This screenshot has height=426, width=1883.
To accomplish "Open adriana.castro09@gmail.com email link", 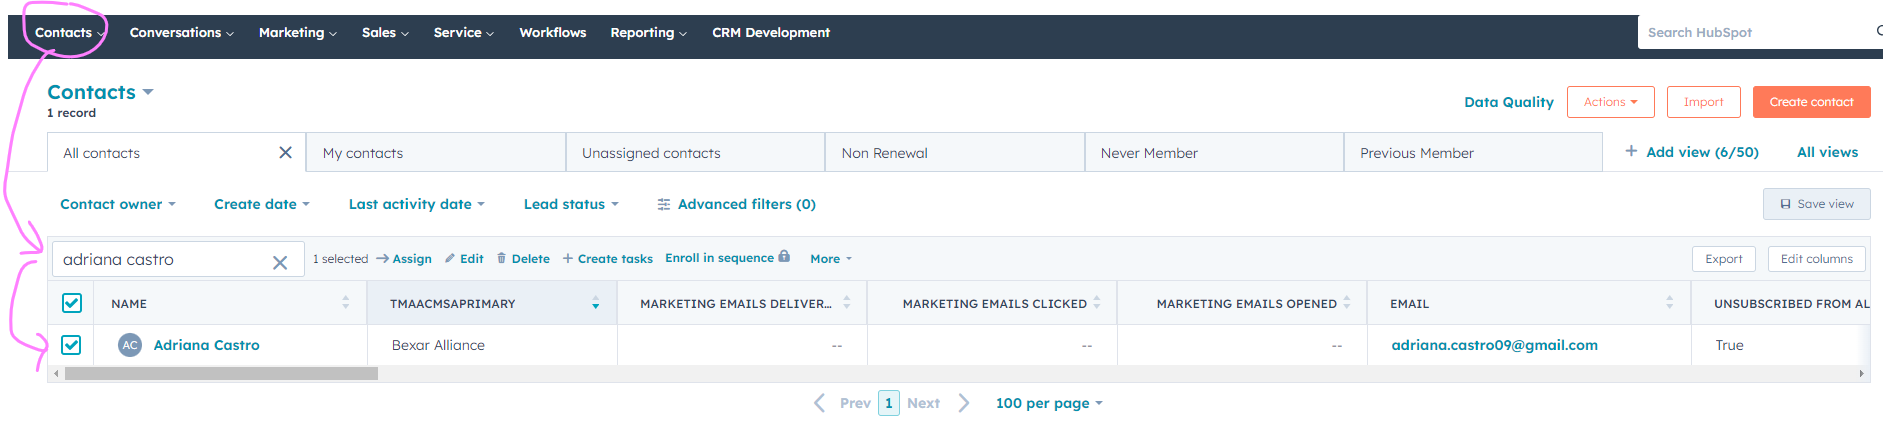I will point(1494,345).
